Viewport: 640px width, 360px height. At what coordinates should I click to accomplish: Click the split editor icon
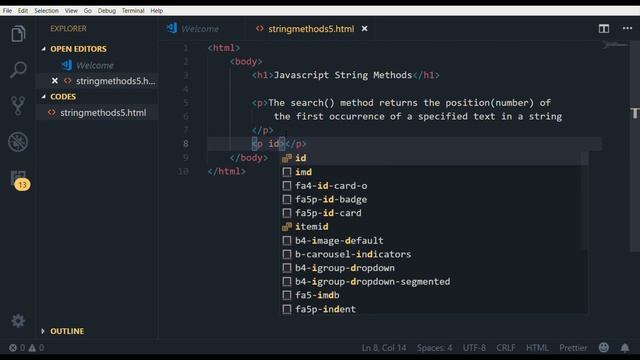click(604, 29)
